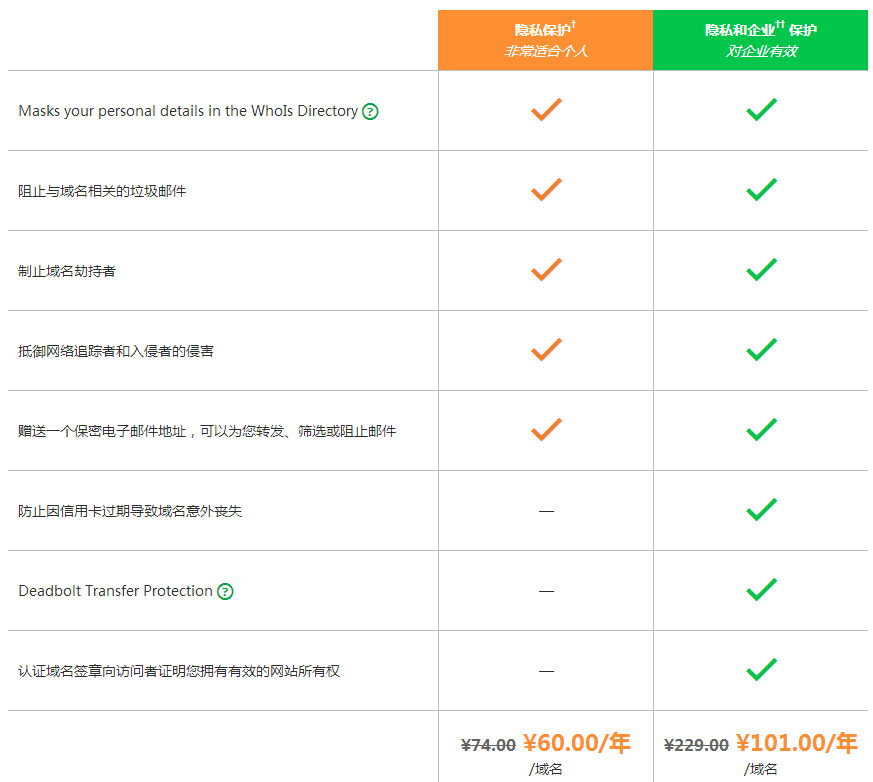The width and height of the screenshot is (873, 782).
Task: Click green checkmark in Deadbolt Transfer Protection row
Action: pyautogui.click(x=761, y=589)
